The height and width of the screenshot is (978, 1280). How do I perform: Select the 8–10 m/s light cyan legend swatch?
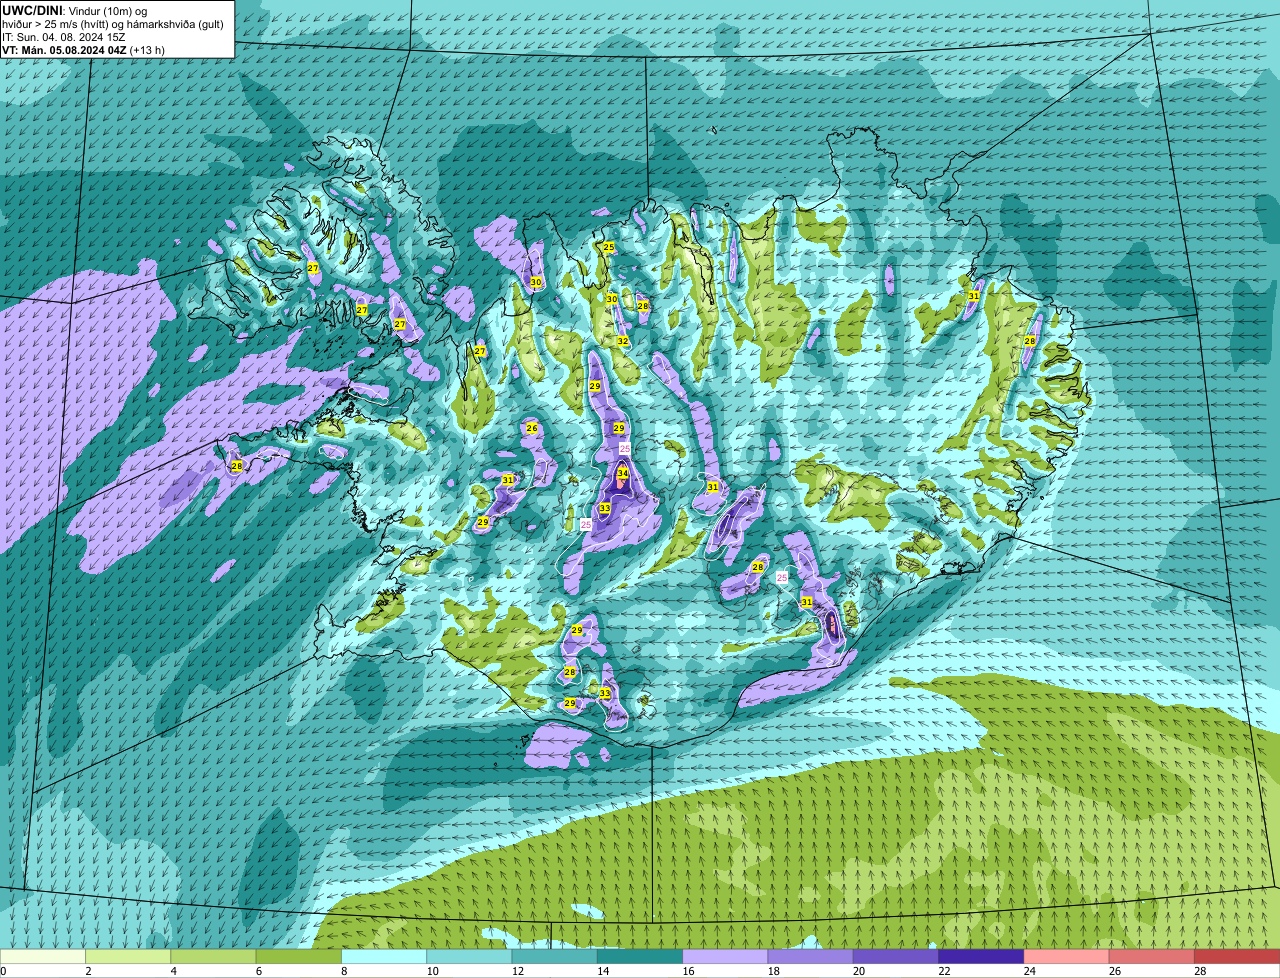(384, 957)
